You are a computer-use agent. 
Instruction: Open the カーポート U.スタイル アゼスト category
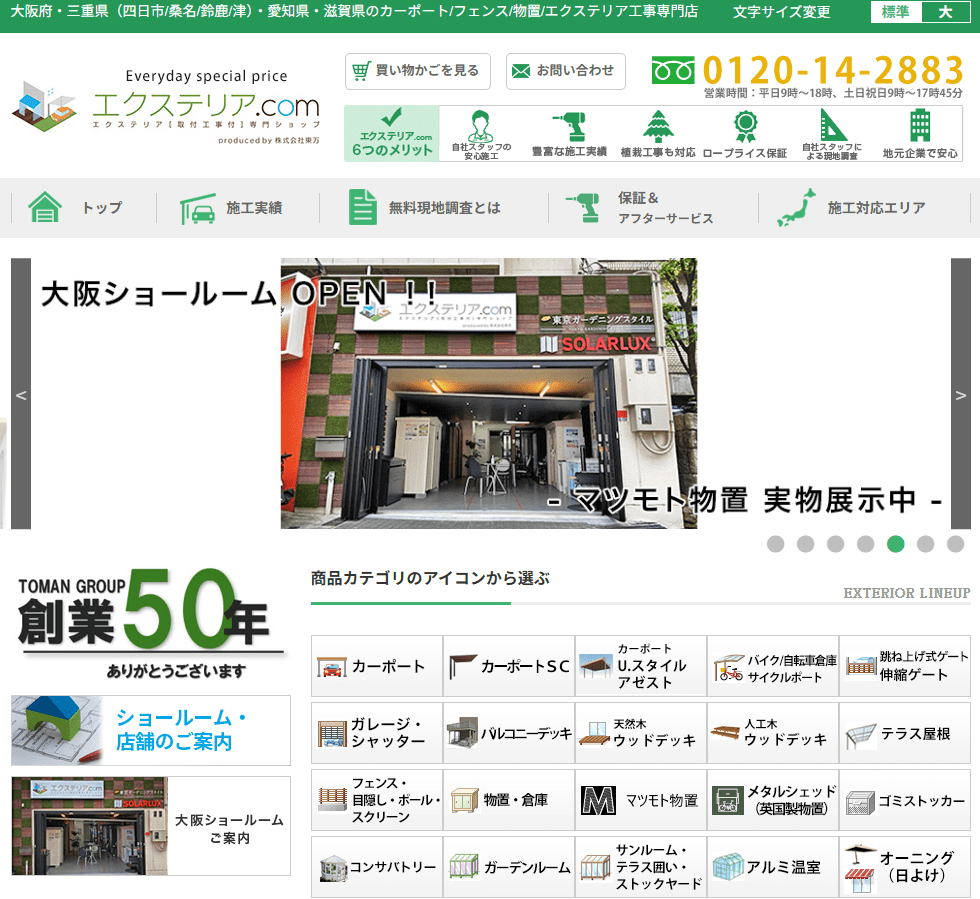pyautogui.click(x=641, y=666)
